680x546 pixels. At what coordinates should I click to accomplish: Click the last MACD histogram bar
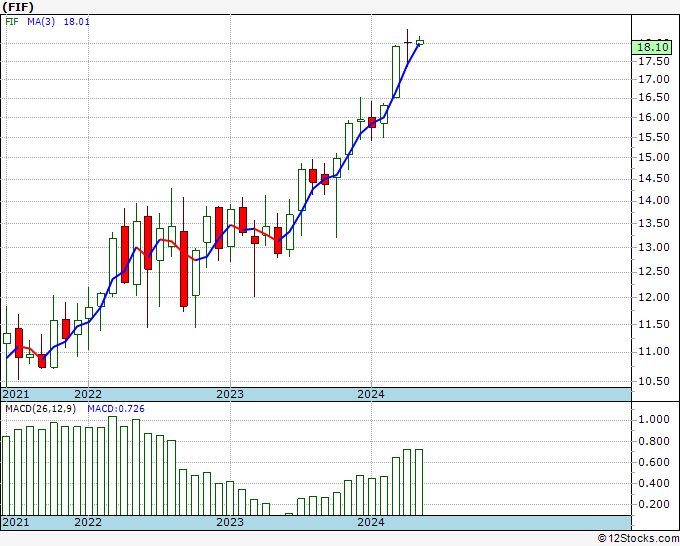419,482
